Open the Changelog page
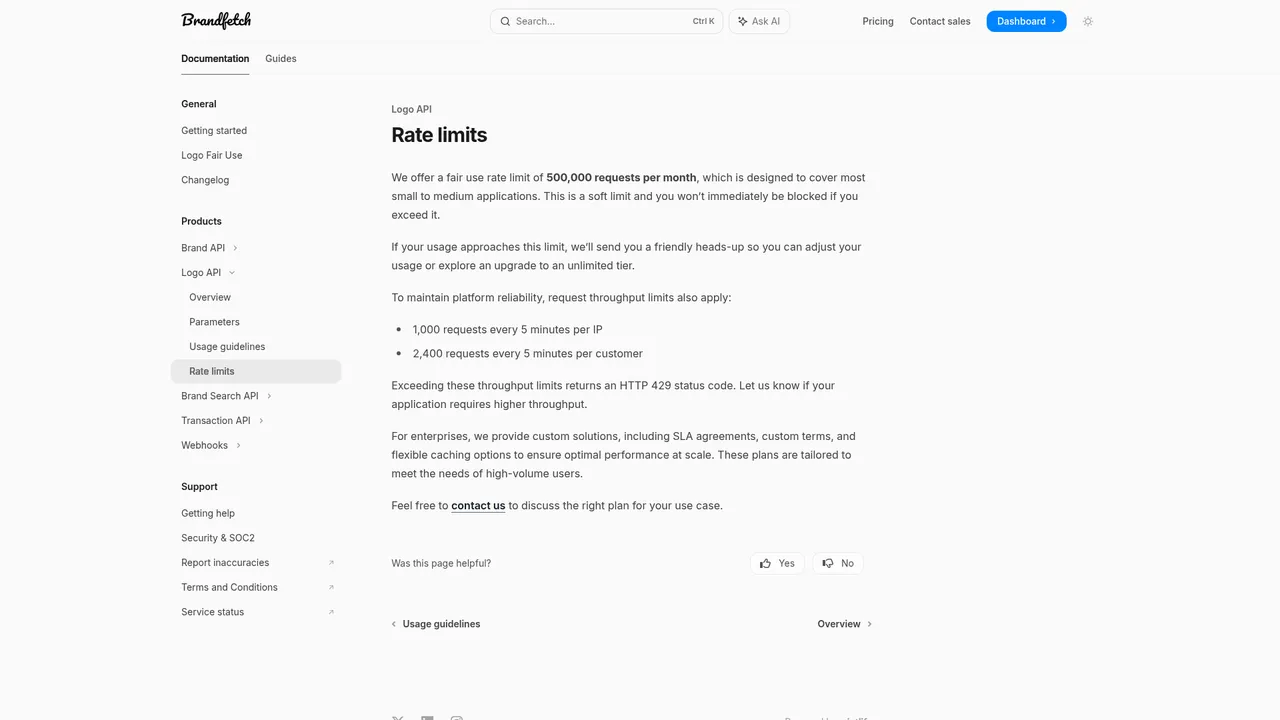 coord(205,180)
